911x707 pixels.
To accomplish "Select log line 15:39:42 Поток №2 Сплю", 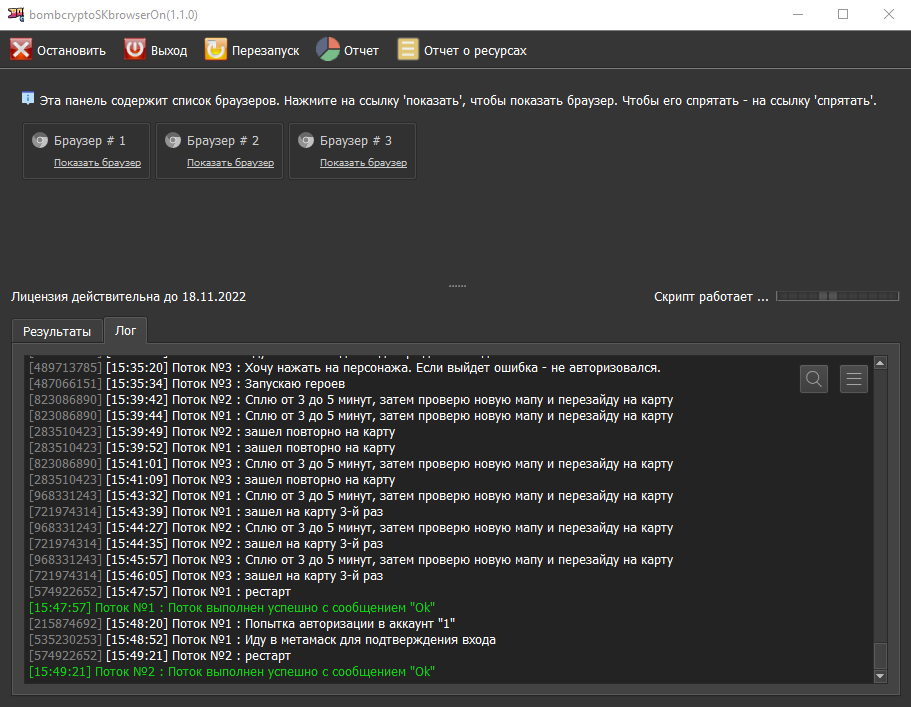I will pos(352,400).
